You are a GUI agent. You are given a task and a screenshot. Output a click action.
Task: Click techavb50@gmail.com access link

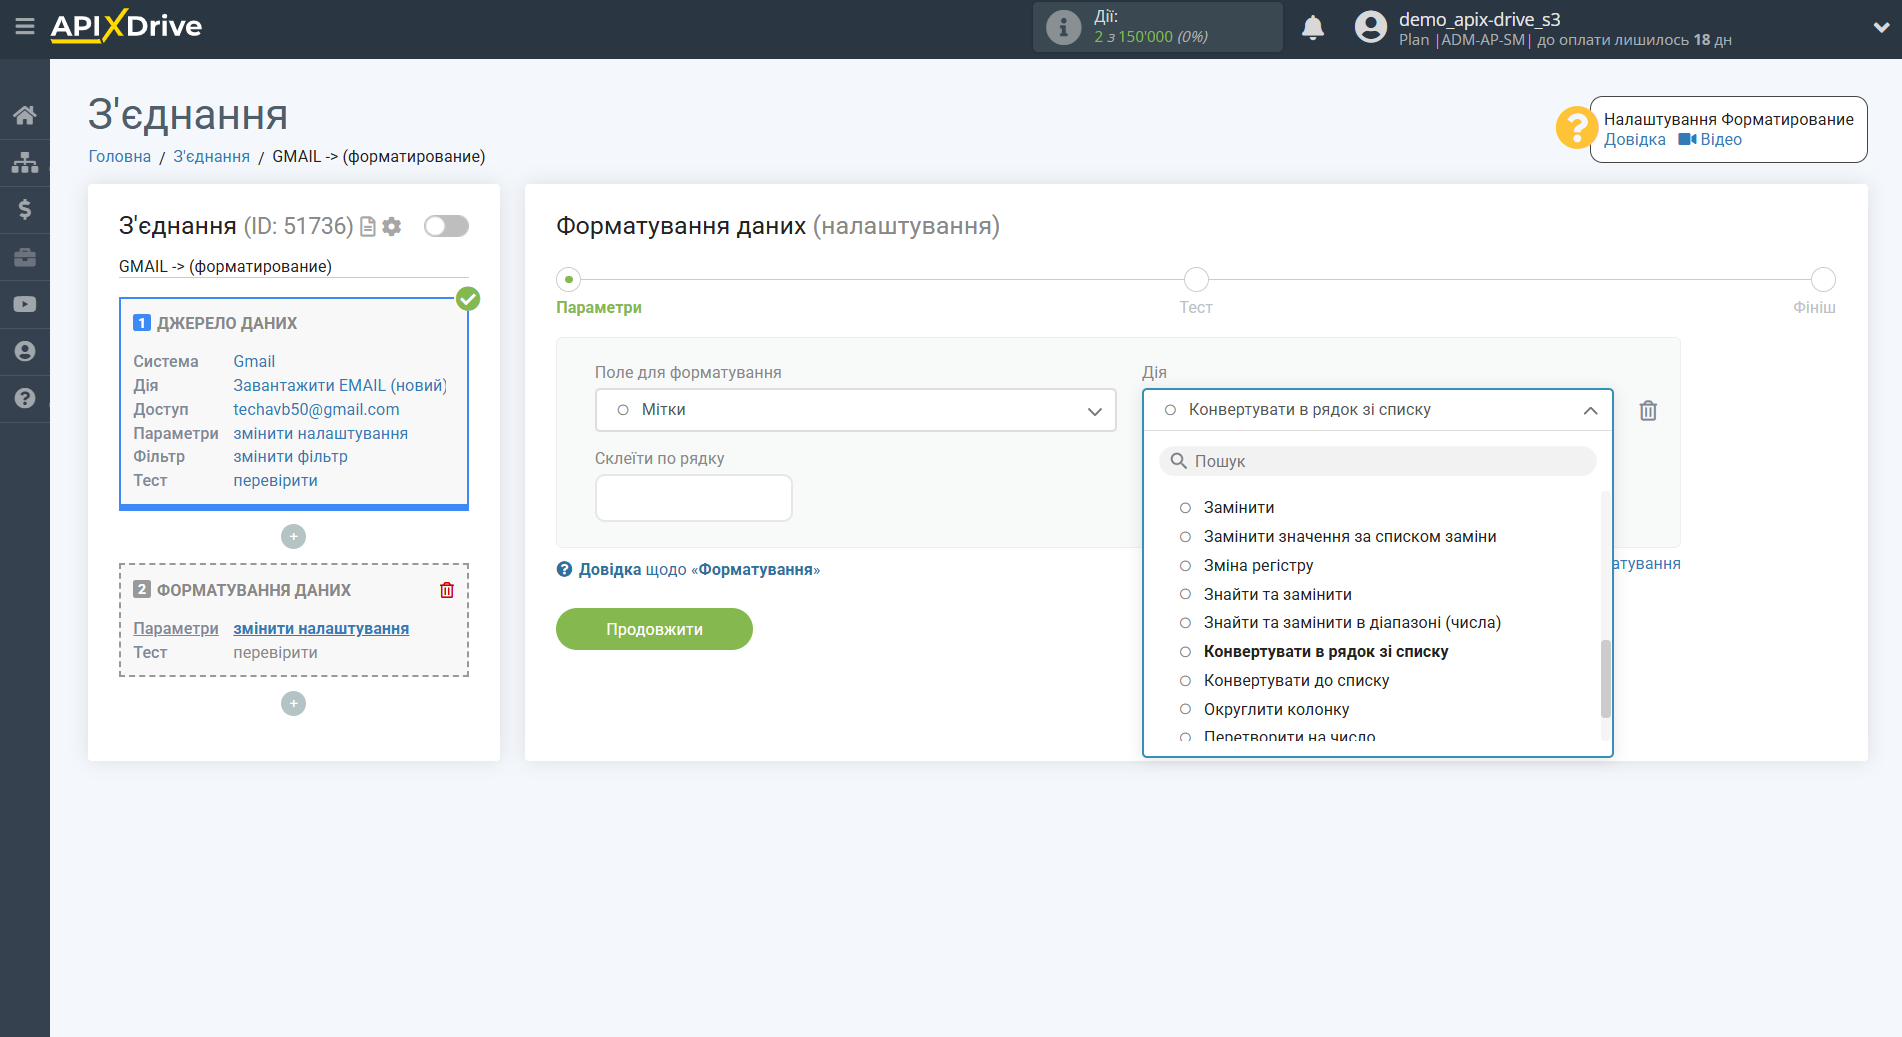coord(316,409)
